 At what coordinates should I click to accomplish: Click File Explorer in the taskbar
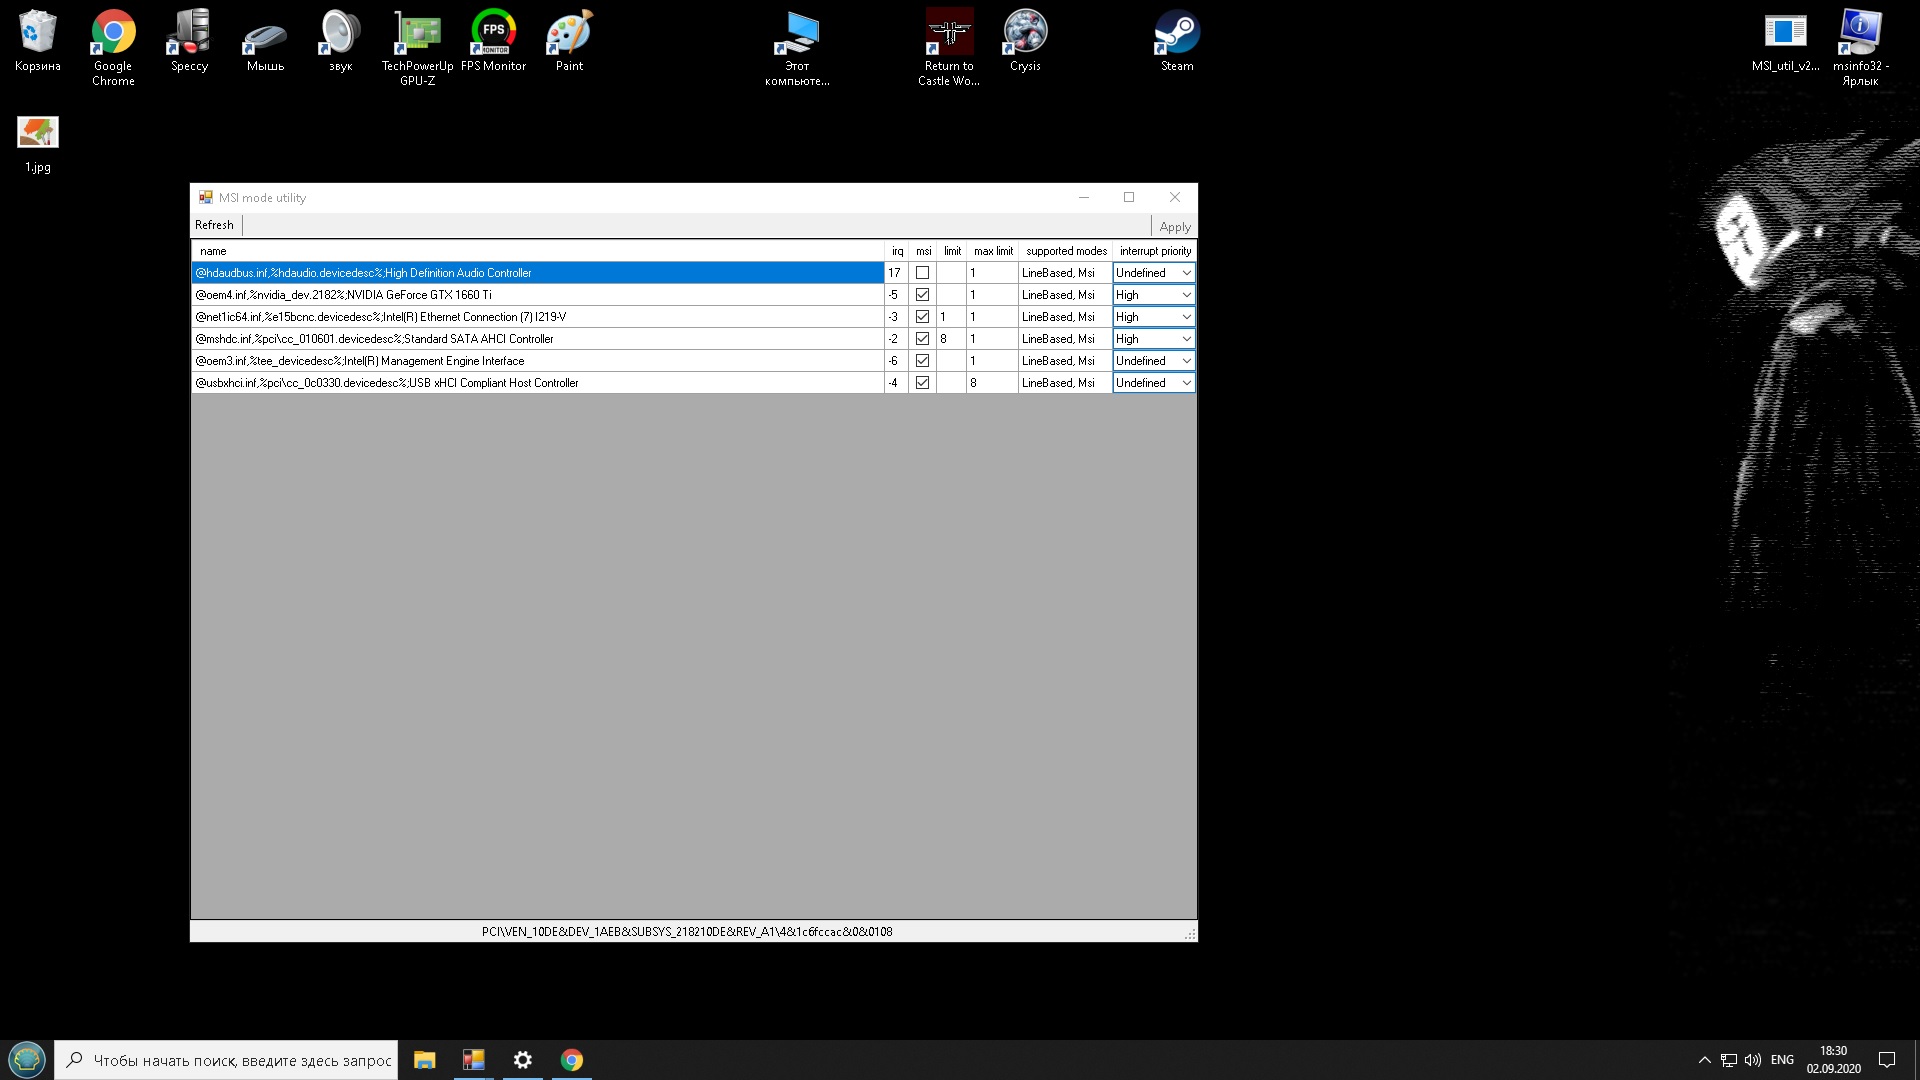click(x=425, y=1060)
